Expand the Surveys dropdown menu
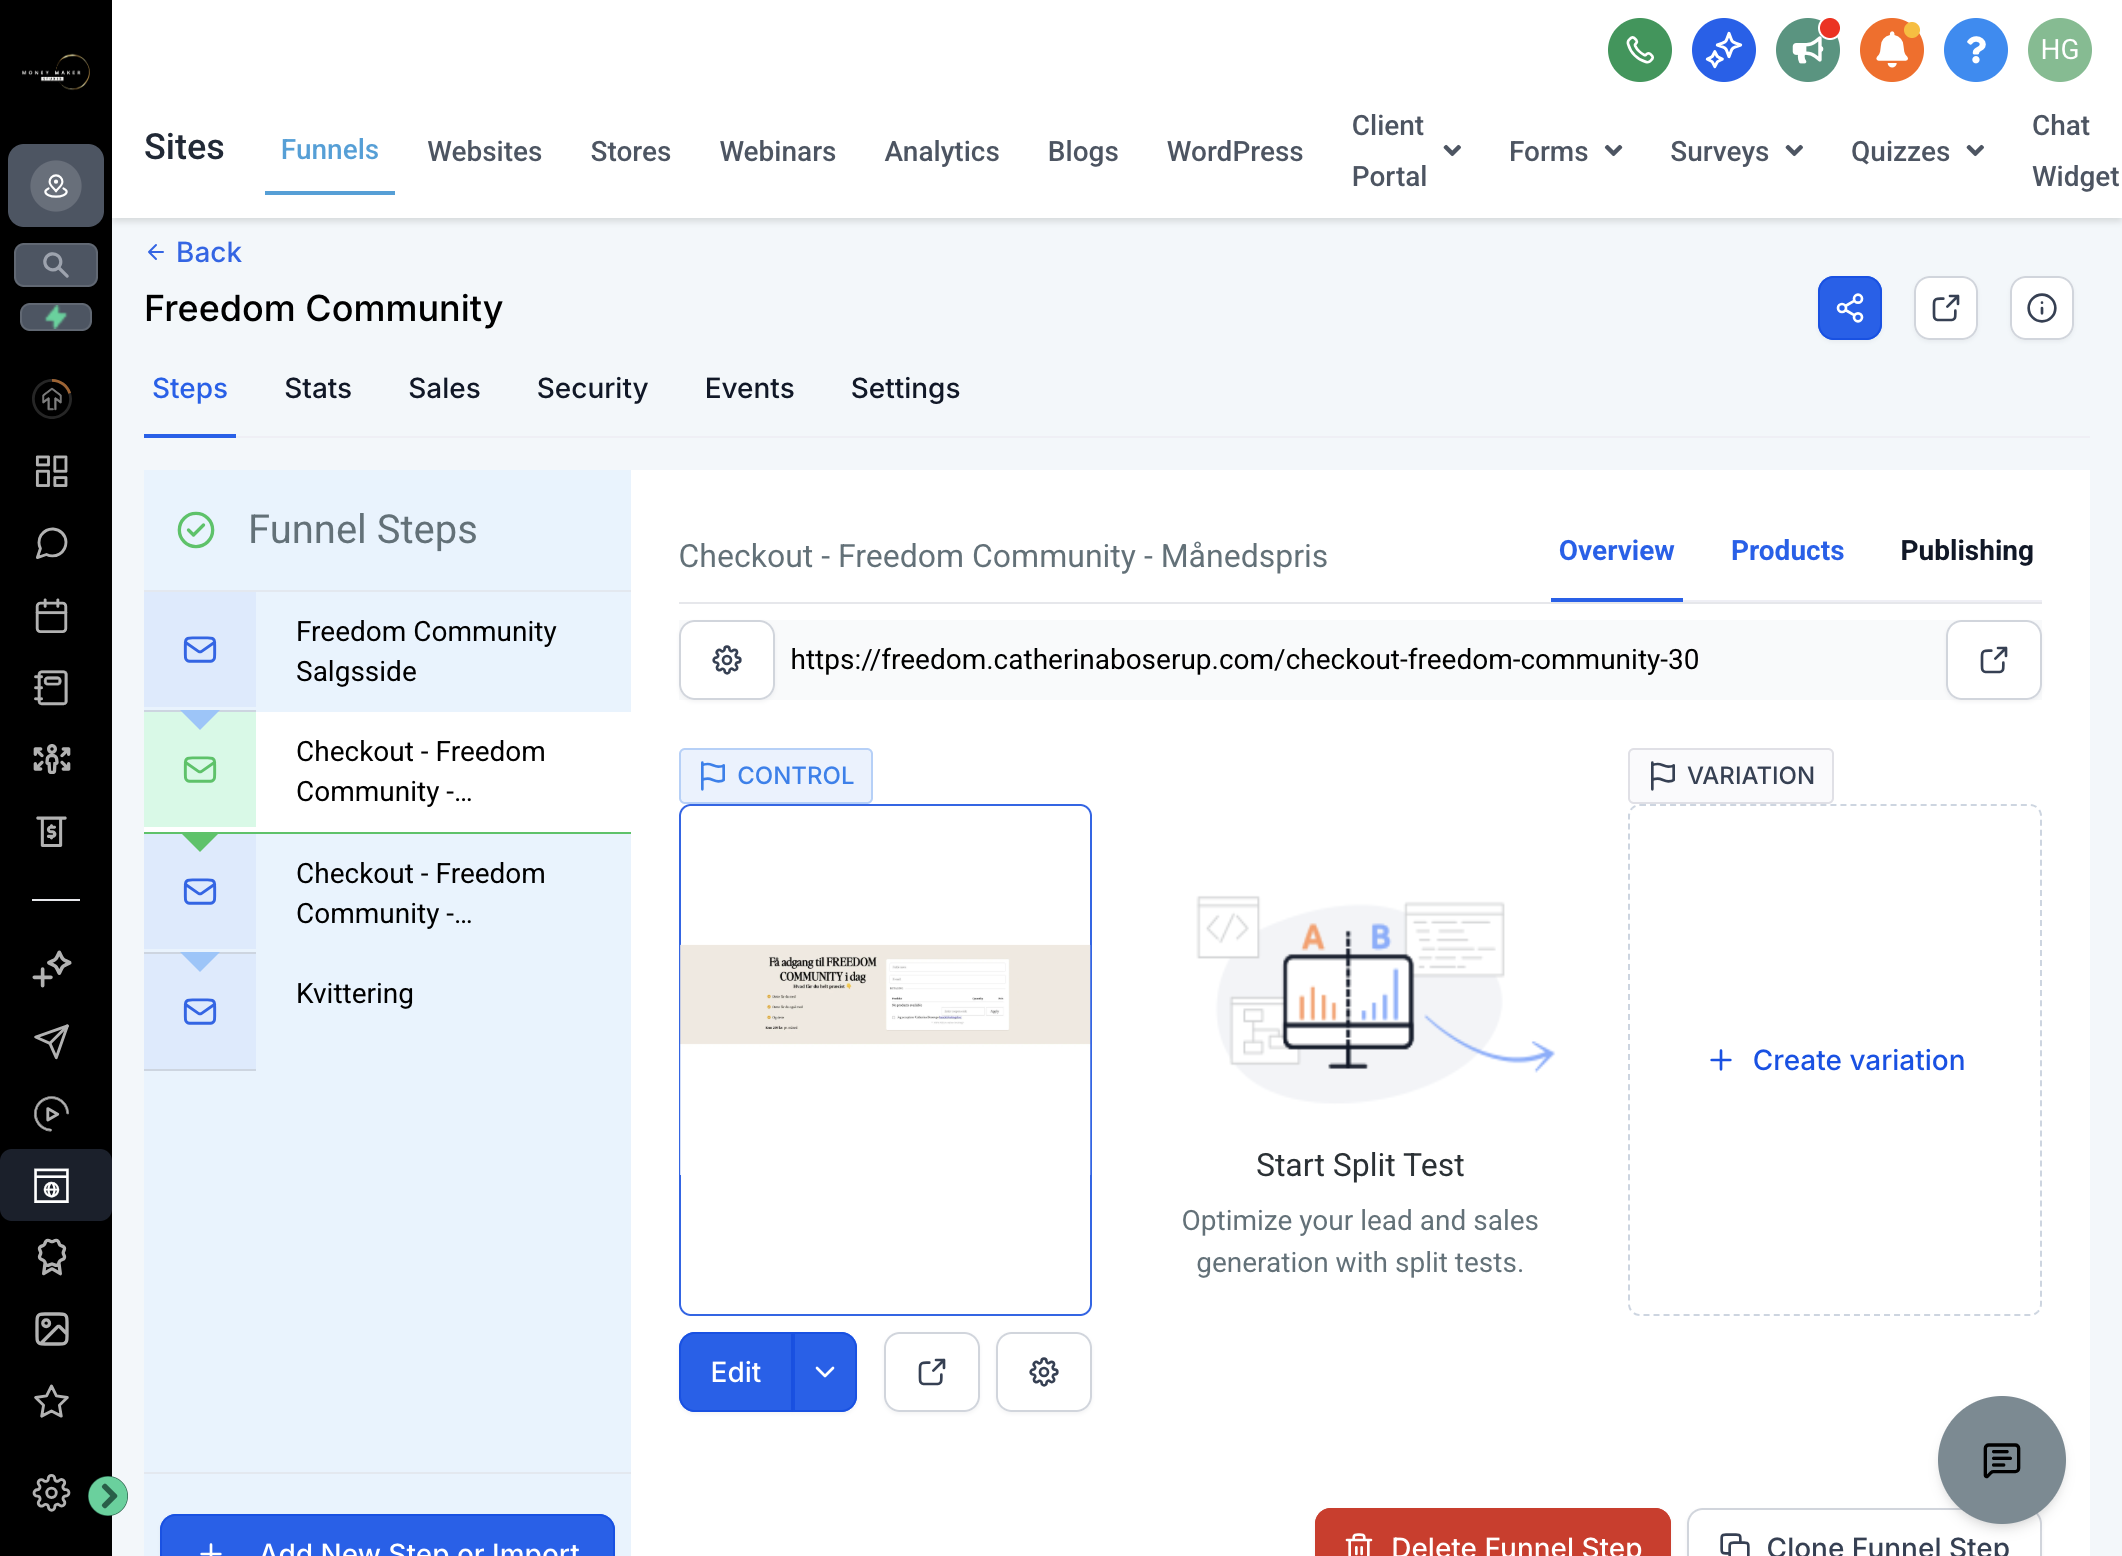Screen dimensions: 2122x1556 [1794, 151]
